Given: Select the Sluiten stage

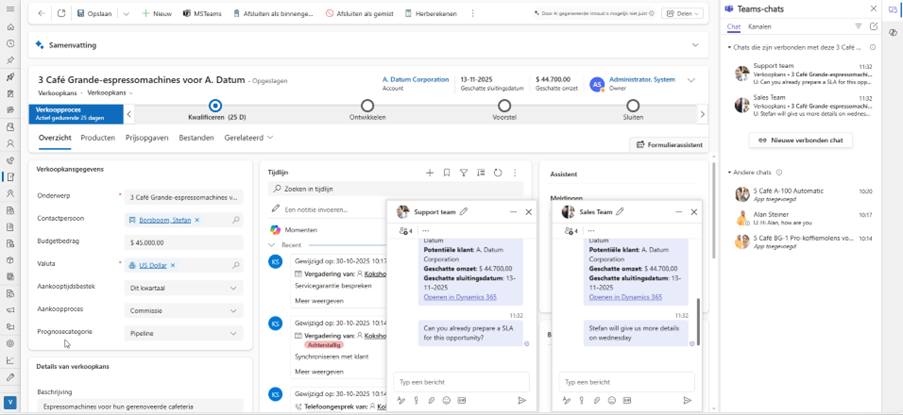Looking at the screenshot, I should point(633,106).
